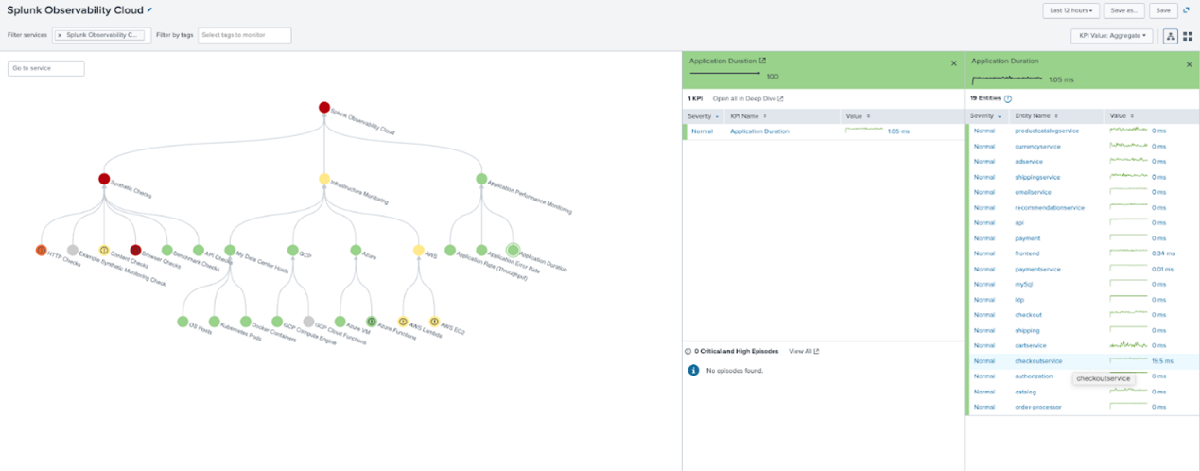Viewport: 1200px width, 471px height.
Task: Select the yellow Infrastructure Monitoring node
Action: pyautogui.click(x=324, y=179)
